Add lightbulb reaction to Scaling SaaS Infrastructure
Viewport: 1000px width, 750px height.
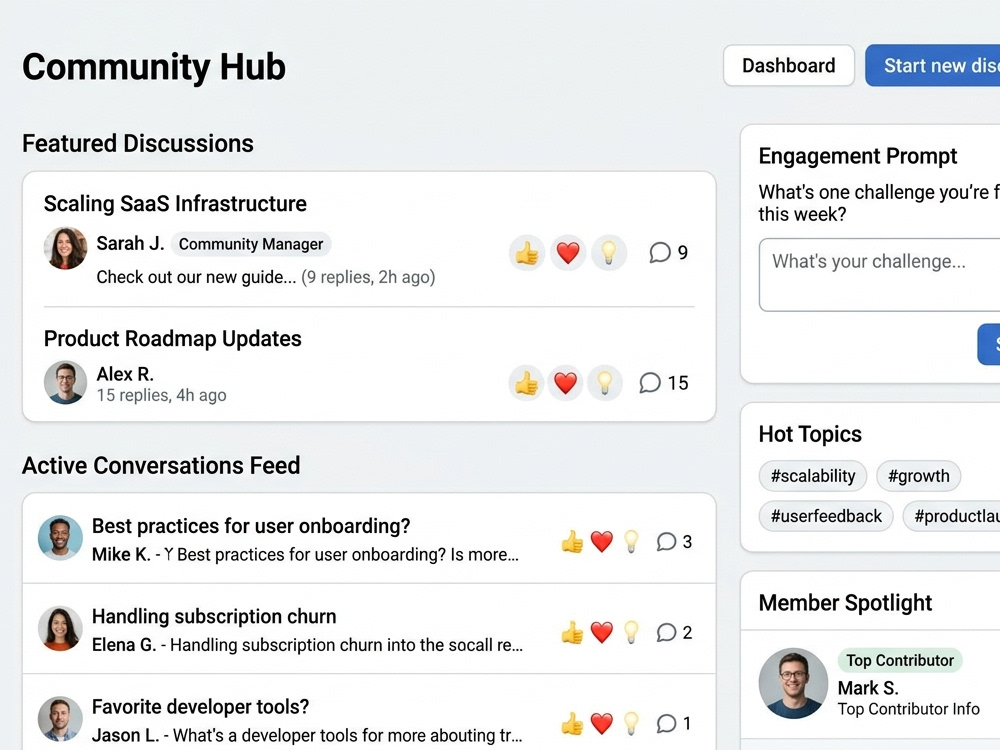tap(609, 253)
